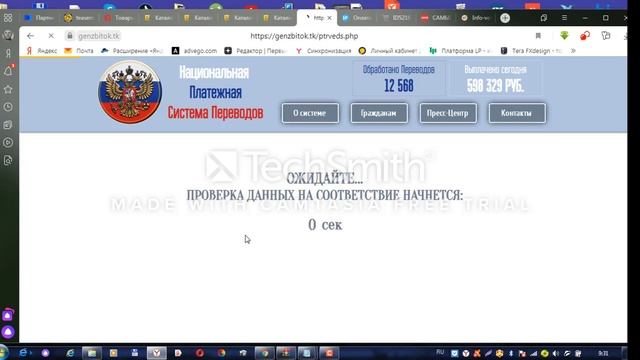Screen dimensions: 640x360
Task: Click the Выплачено сегодня amount 598 329 РУБ.
Action: coord(496,79)
